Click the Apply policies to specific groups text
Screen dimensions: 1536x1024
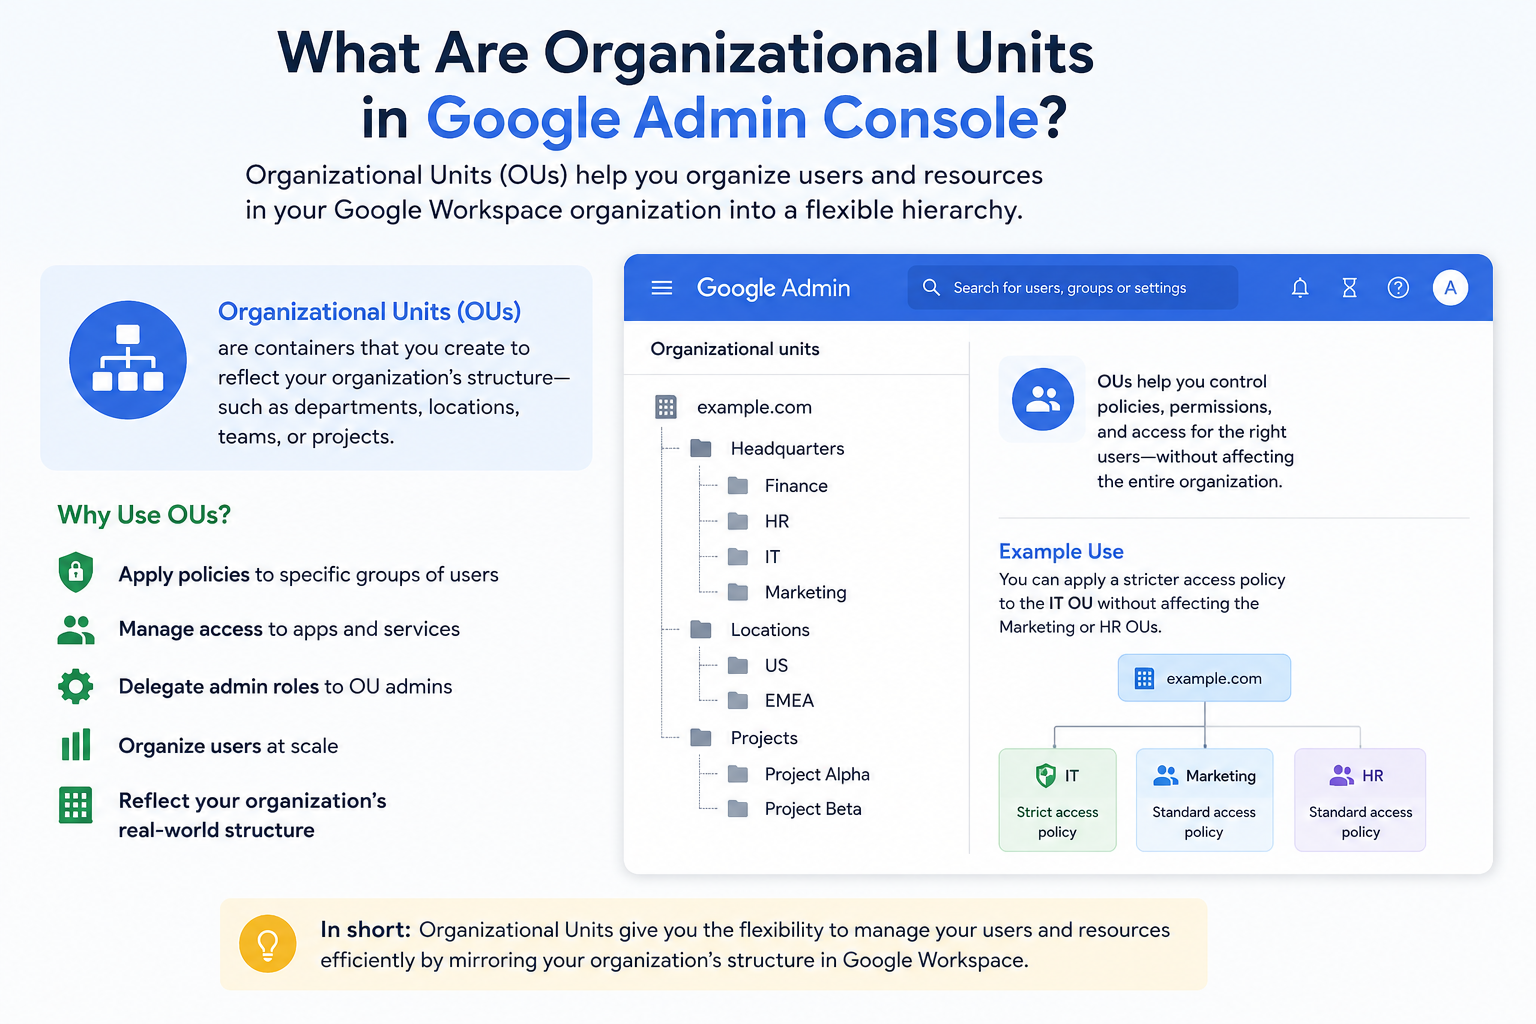308,575
